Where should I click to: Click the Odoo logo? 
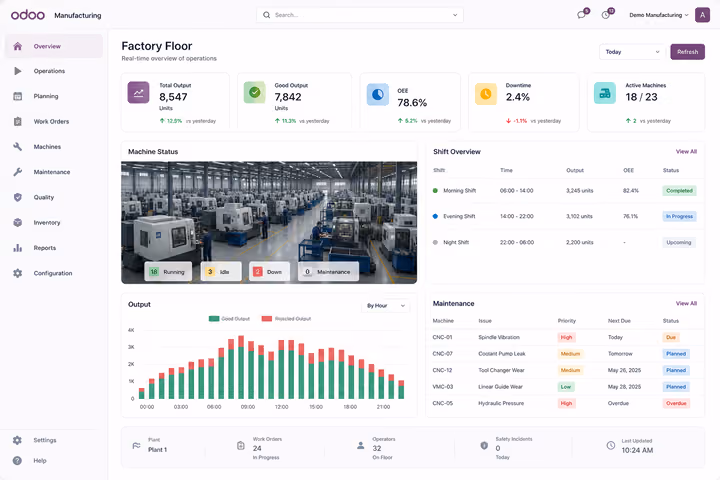pos(28,15)
